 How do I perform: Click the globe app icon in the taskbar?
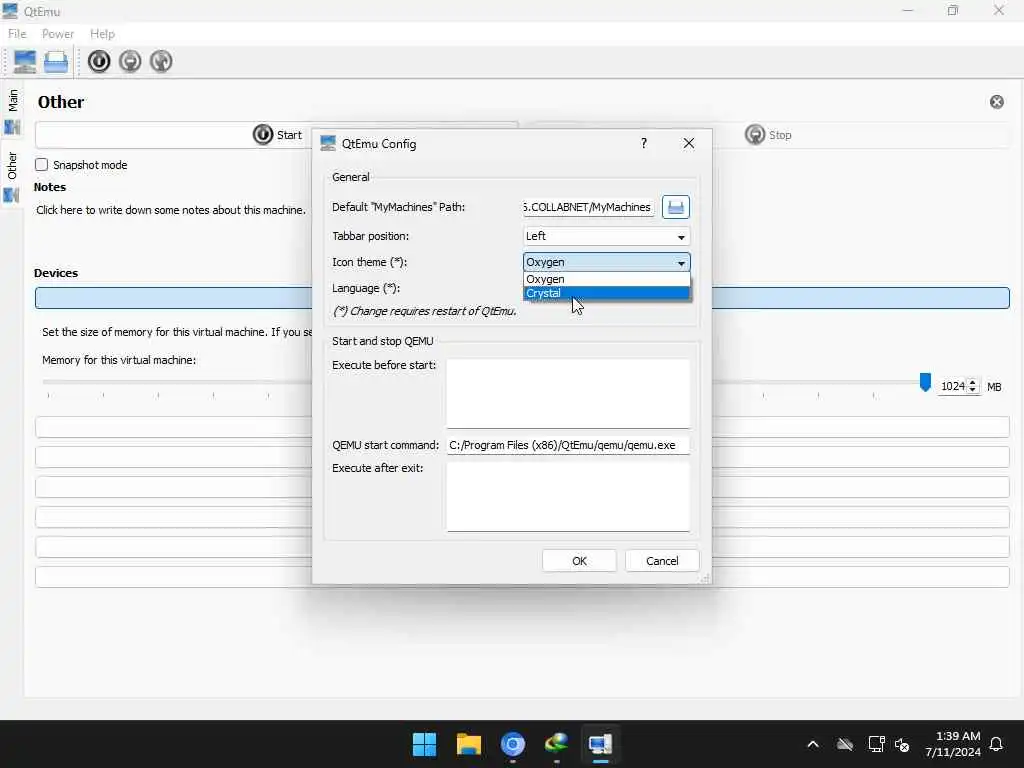[556, 744]
